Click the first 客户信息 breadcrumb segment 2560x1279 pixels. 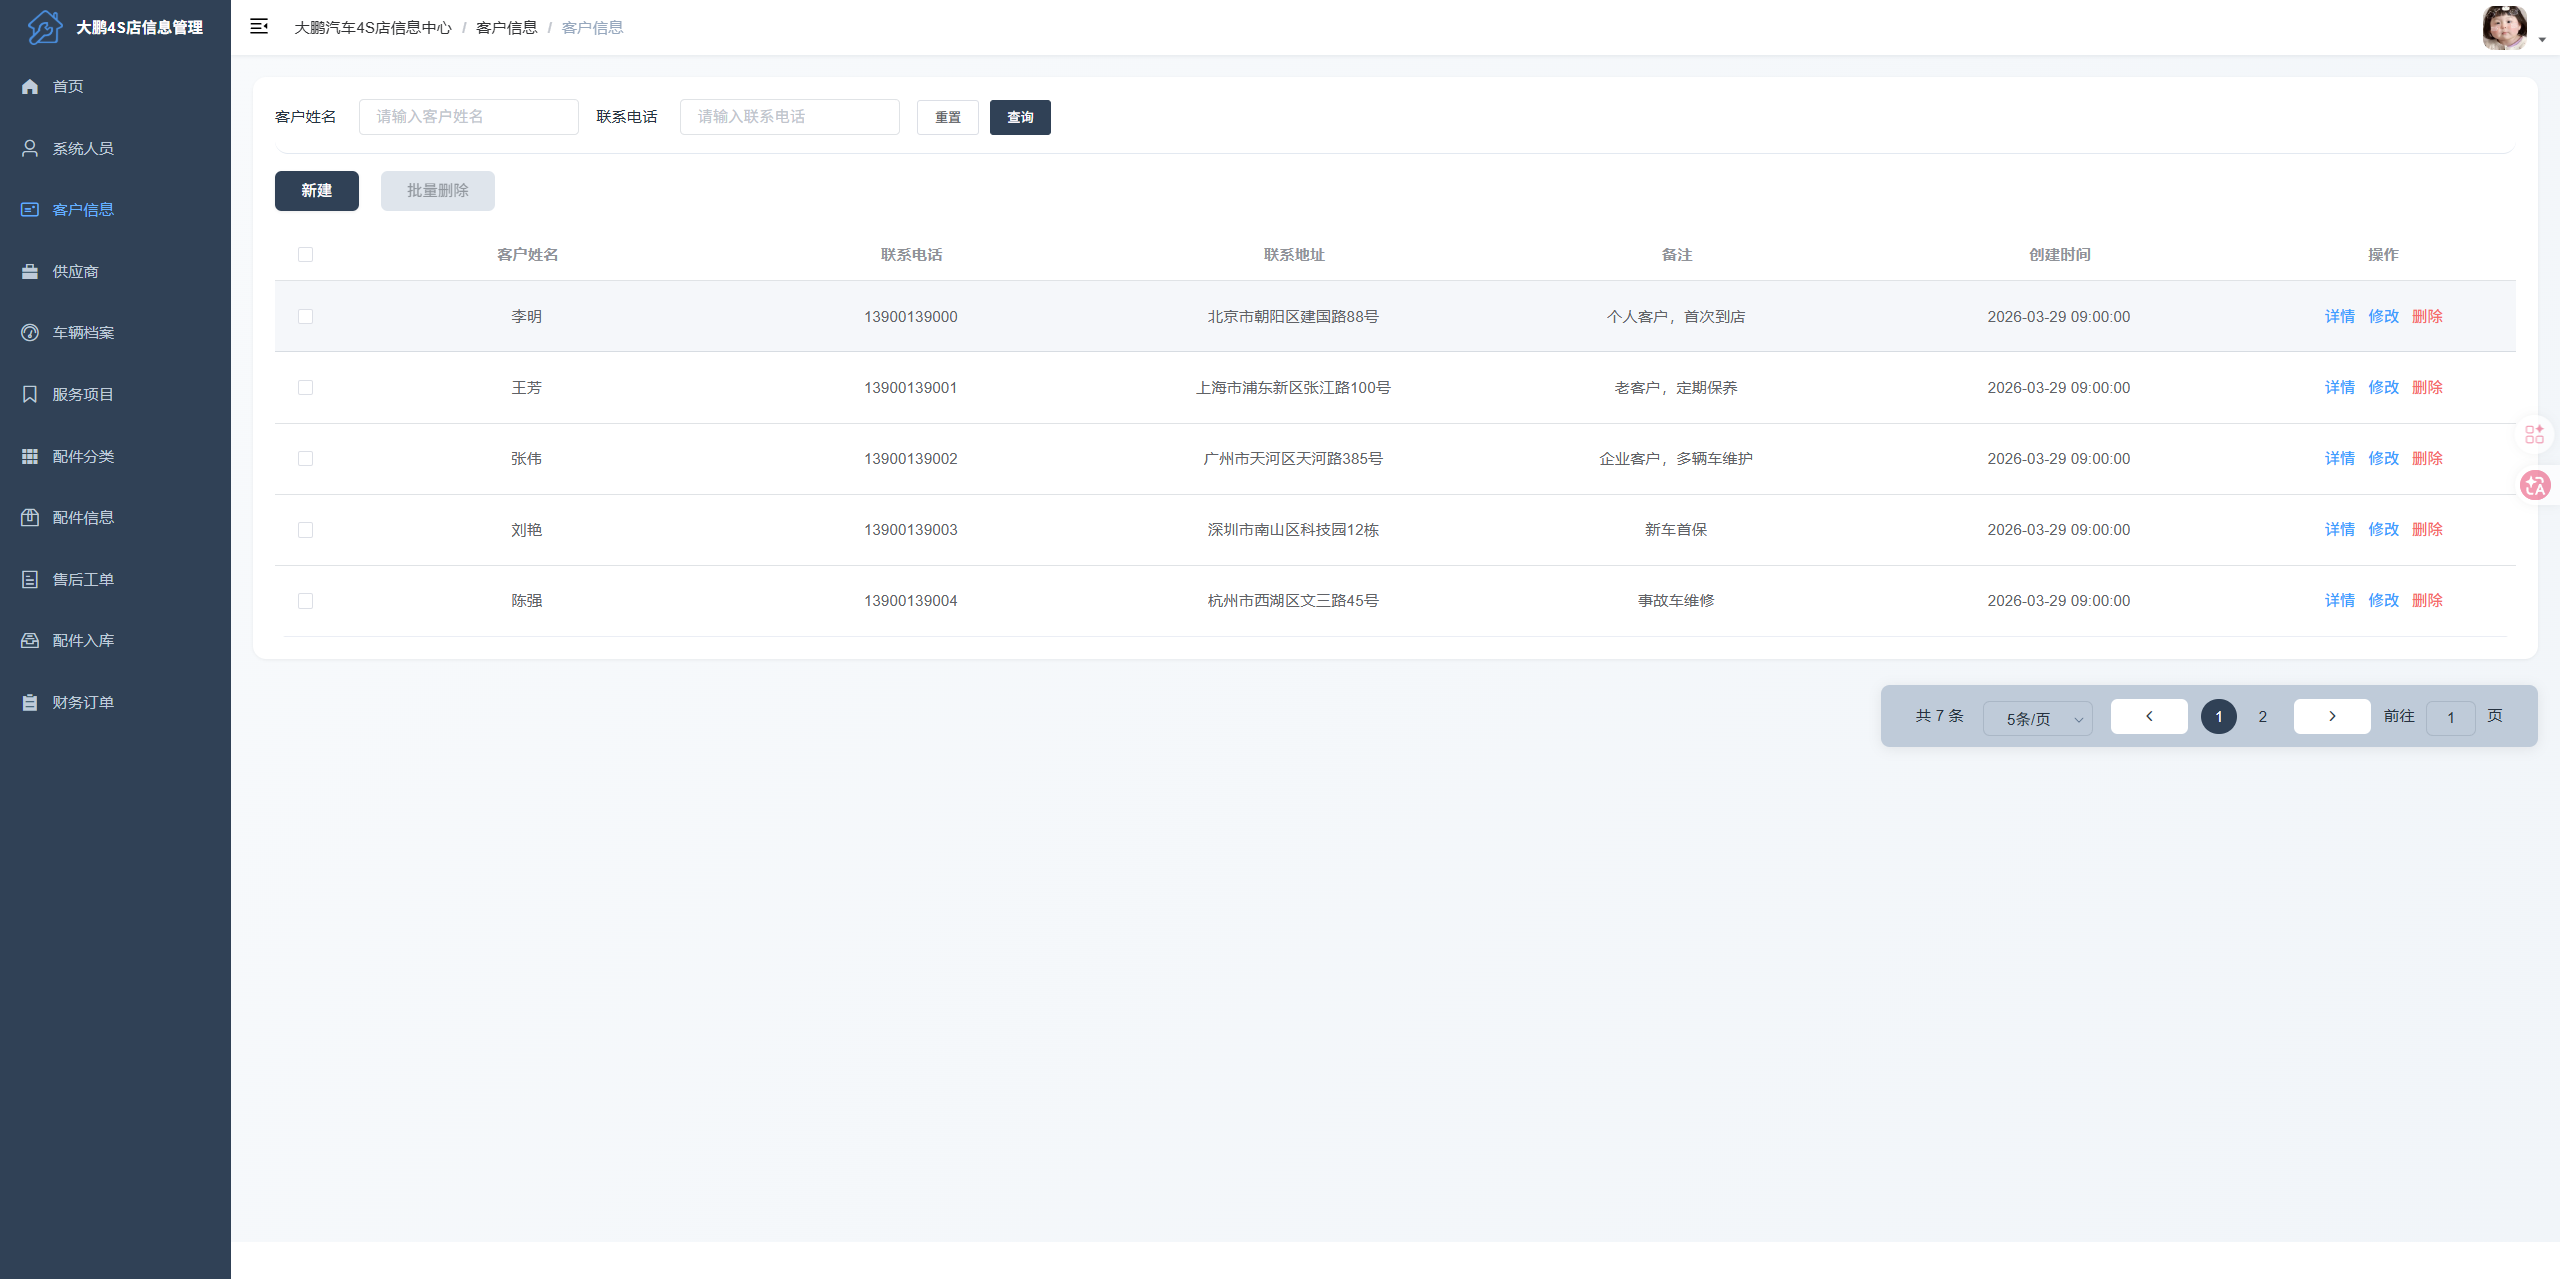[507, 28]
